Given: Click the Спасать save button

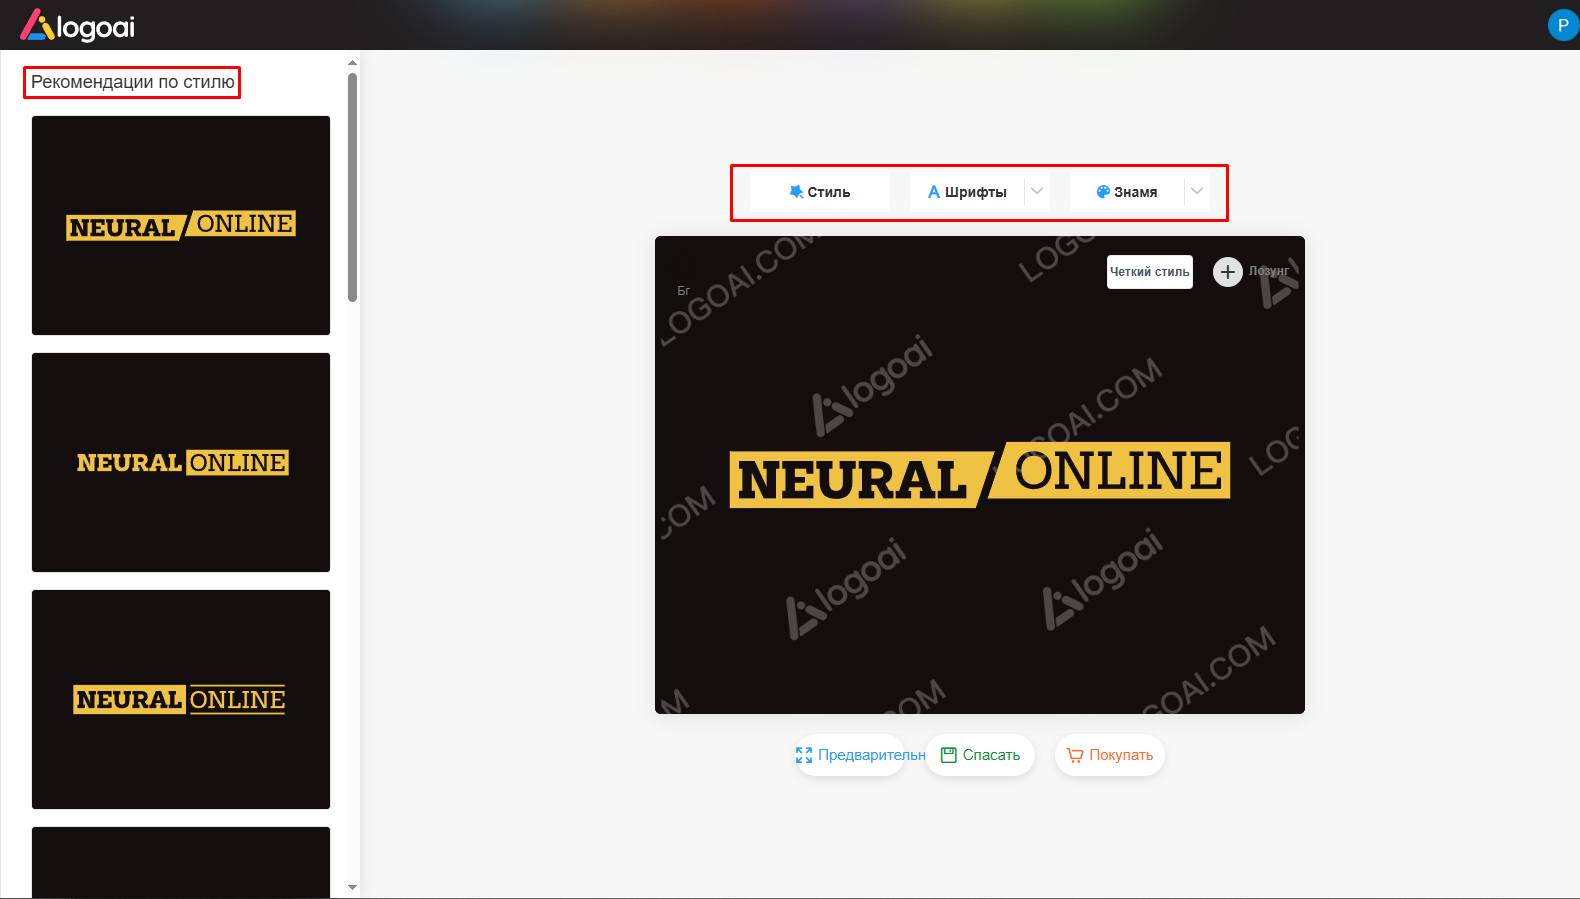Looking at the screenshot, I should (980, 755).
